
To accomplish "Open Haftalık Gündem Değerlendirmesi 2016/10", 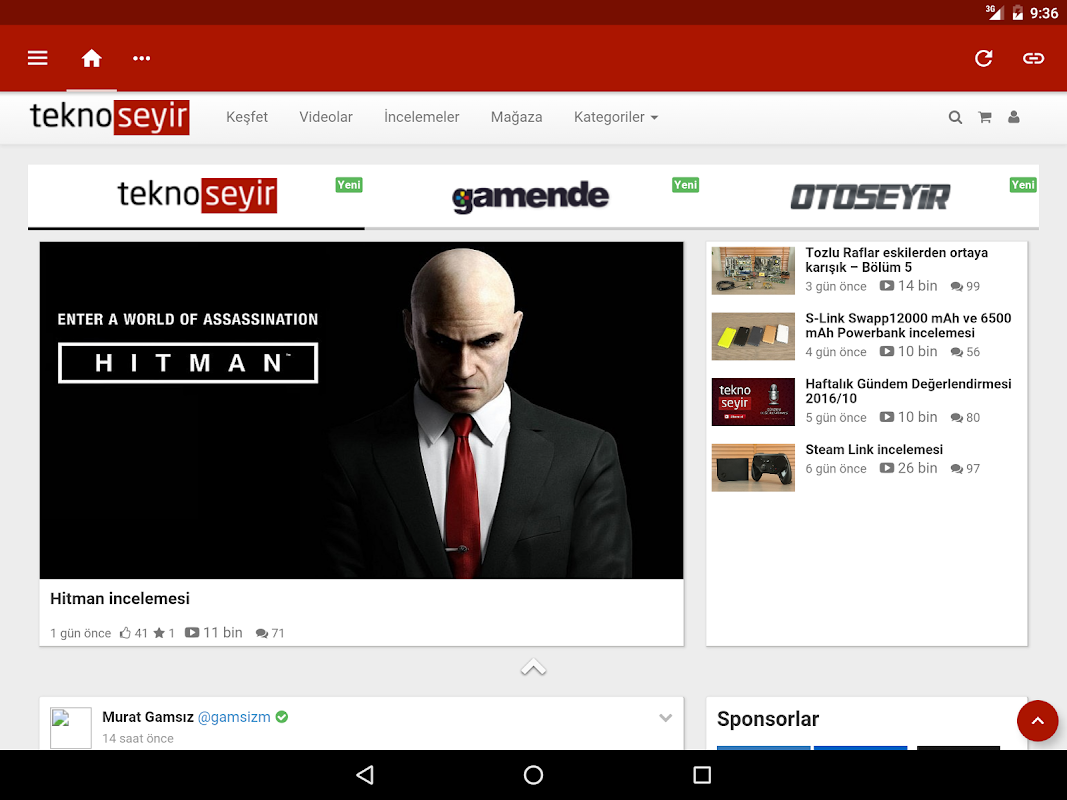I will (908, 391).
